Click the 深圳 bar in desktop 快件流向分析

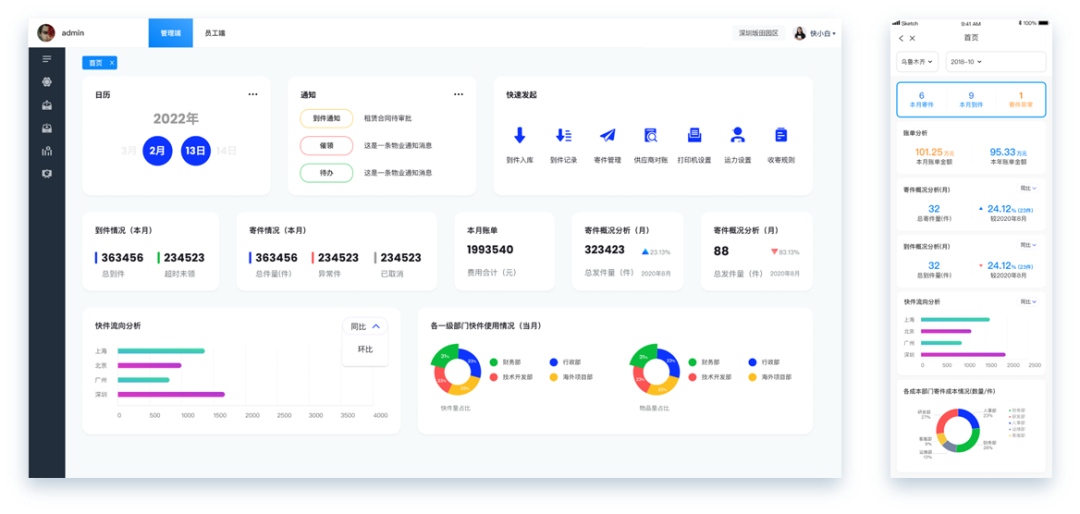point(172,394)
